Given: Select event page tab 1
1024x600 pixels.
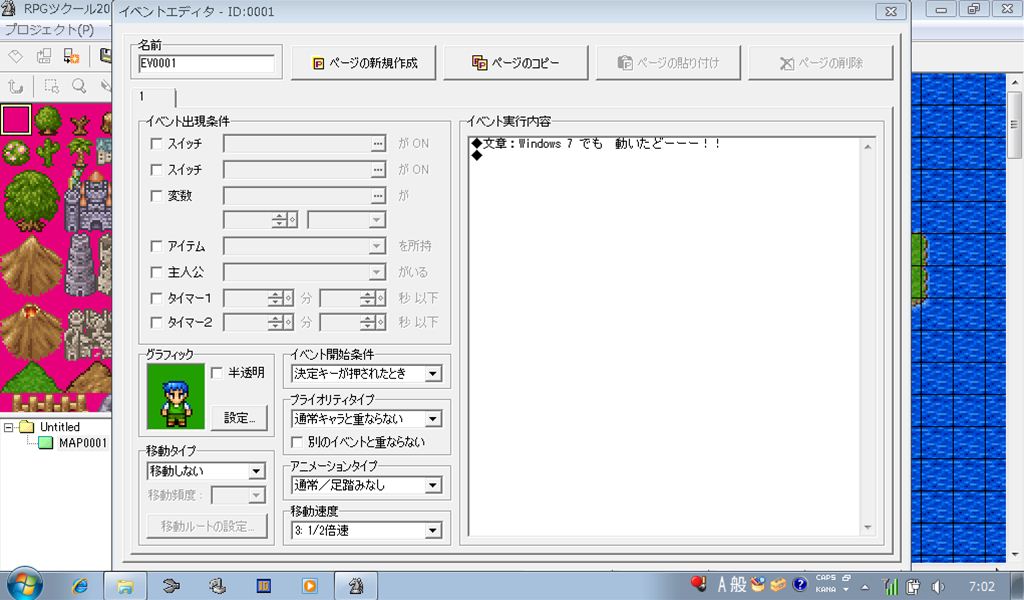Looking at the screenshot, I should pyautogui.click(x=153, y=97).
